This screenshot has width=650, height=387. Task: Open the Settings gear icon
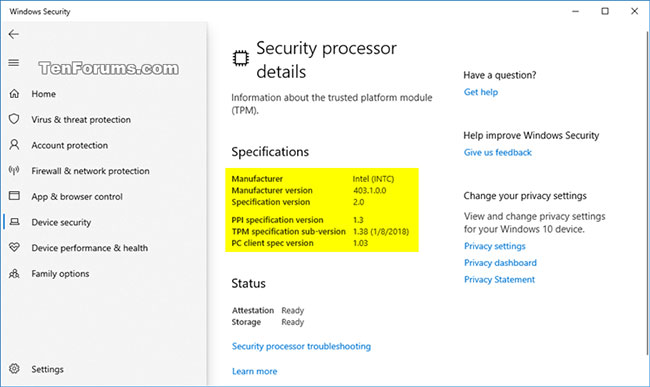[x=14, y=369]
